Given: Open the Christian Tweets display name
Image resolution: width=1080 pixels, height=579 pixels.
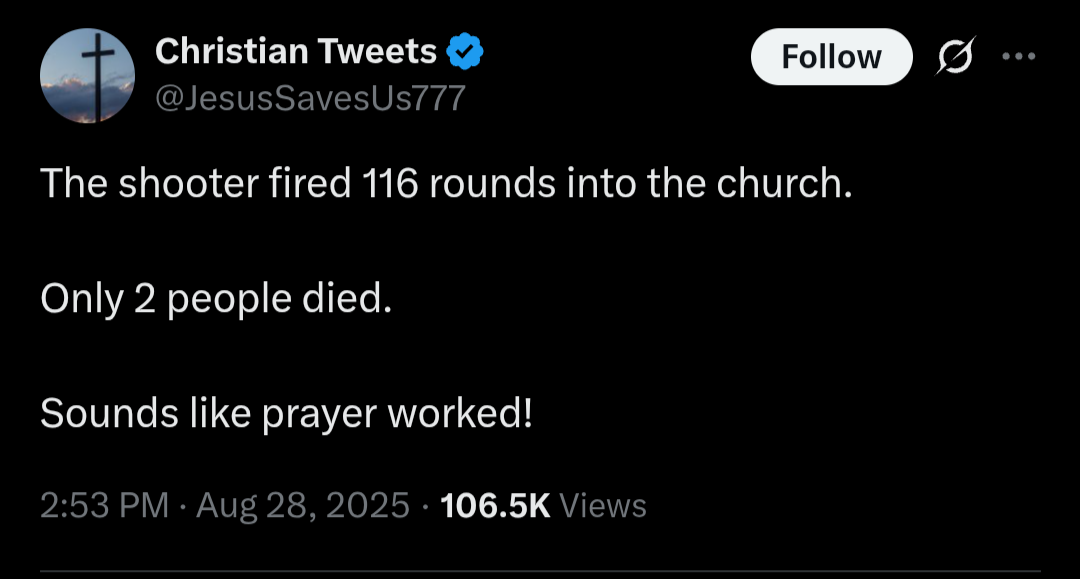Looking at the screenshot, I should [x=296, y=51].
